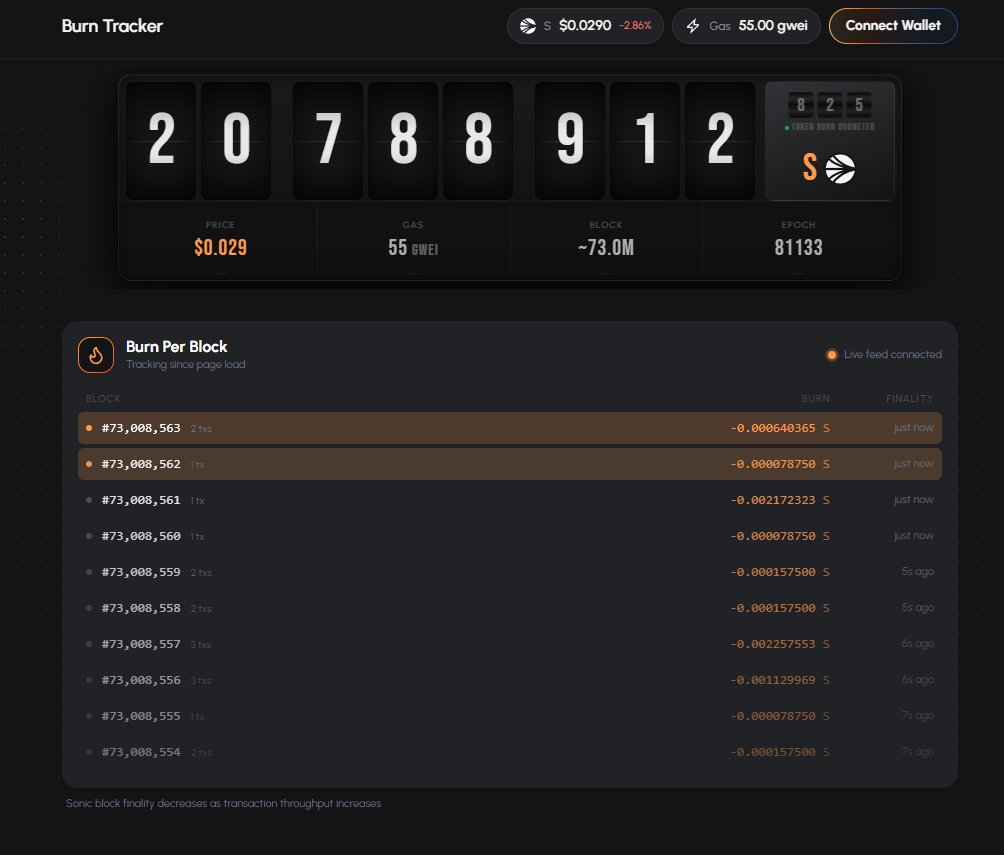
Task: Click the orange dot of block #73,008,563
Action: point(89,428)
